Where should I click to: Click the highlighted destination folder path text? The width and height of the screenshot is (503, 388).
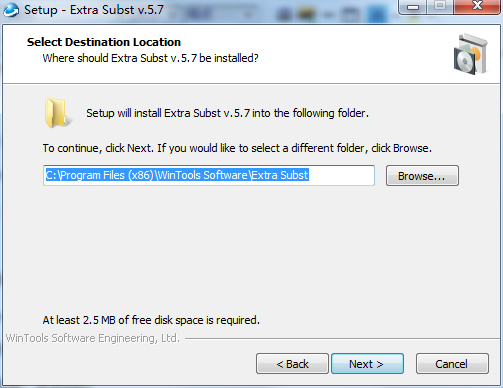point(177,175)
